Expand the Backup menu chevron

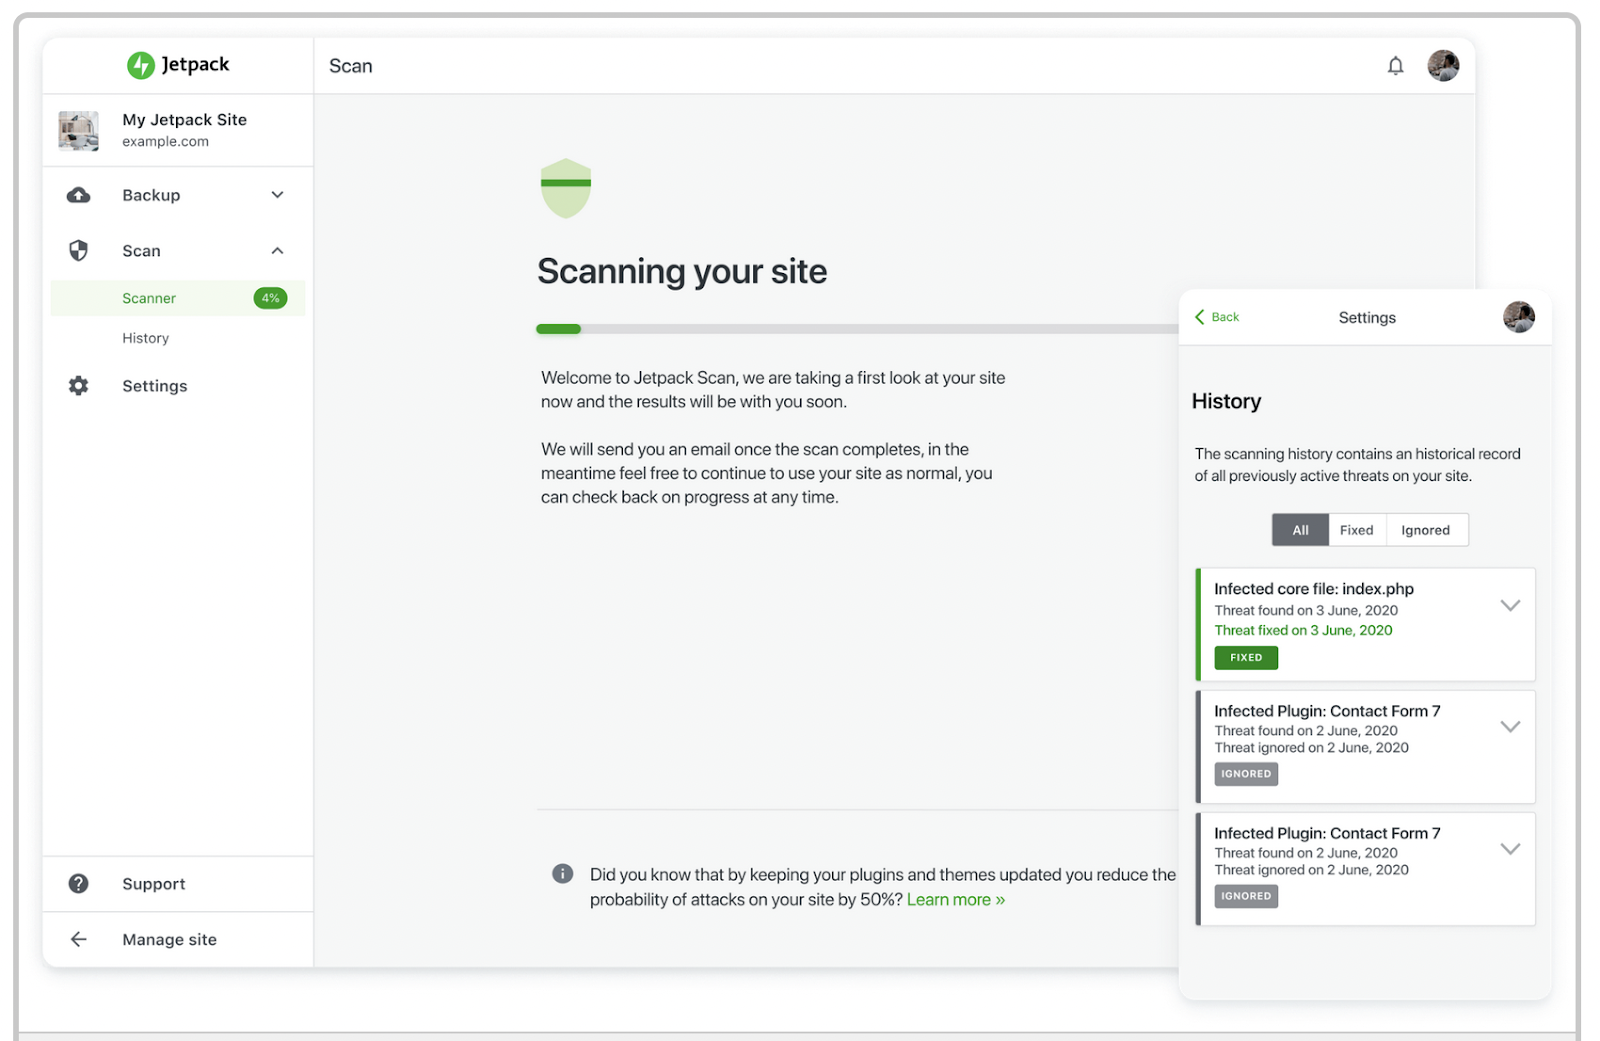click(278, 195)
